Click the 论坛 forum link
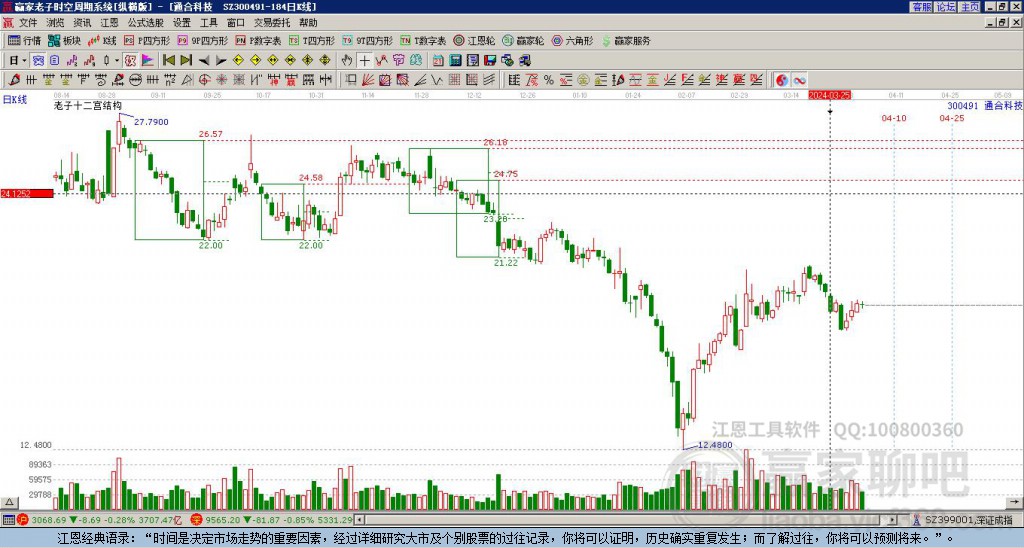Image resolution: width=1024 pixels, height=548 pixels. tap(946, 7)
